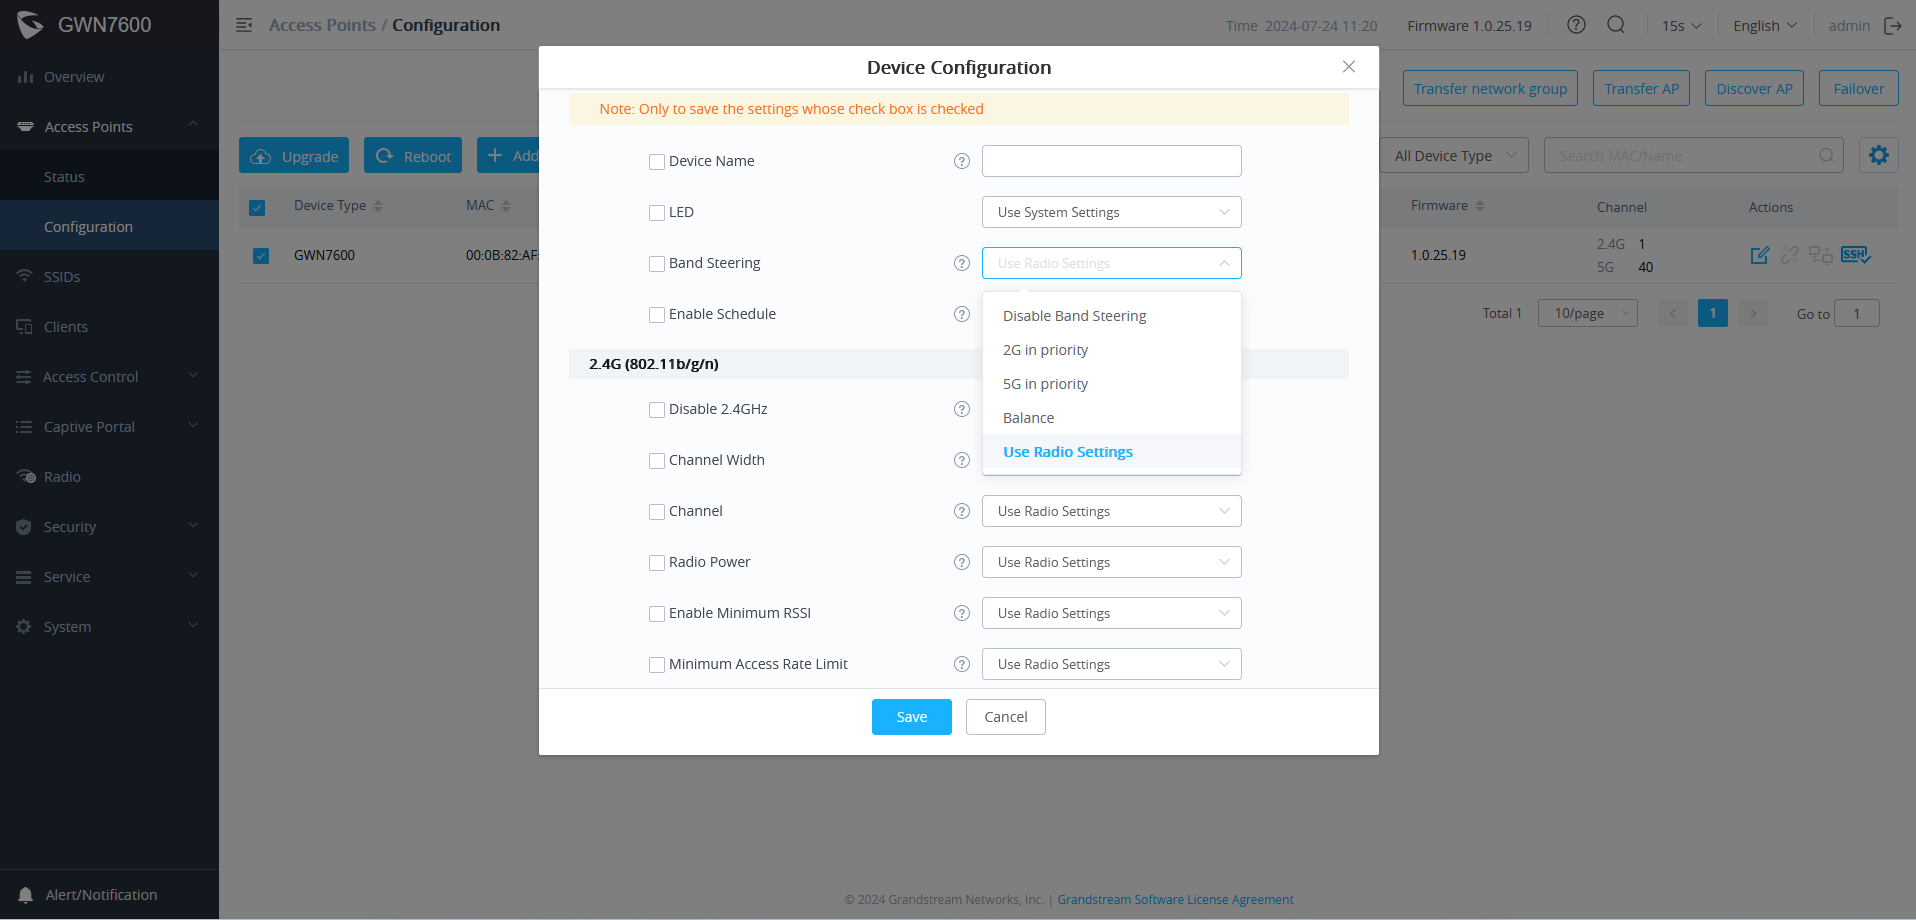
Task: Open the LED Use System Settings dropdown
Action: pyautogui.click(x=1111, y=212)
